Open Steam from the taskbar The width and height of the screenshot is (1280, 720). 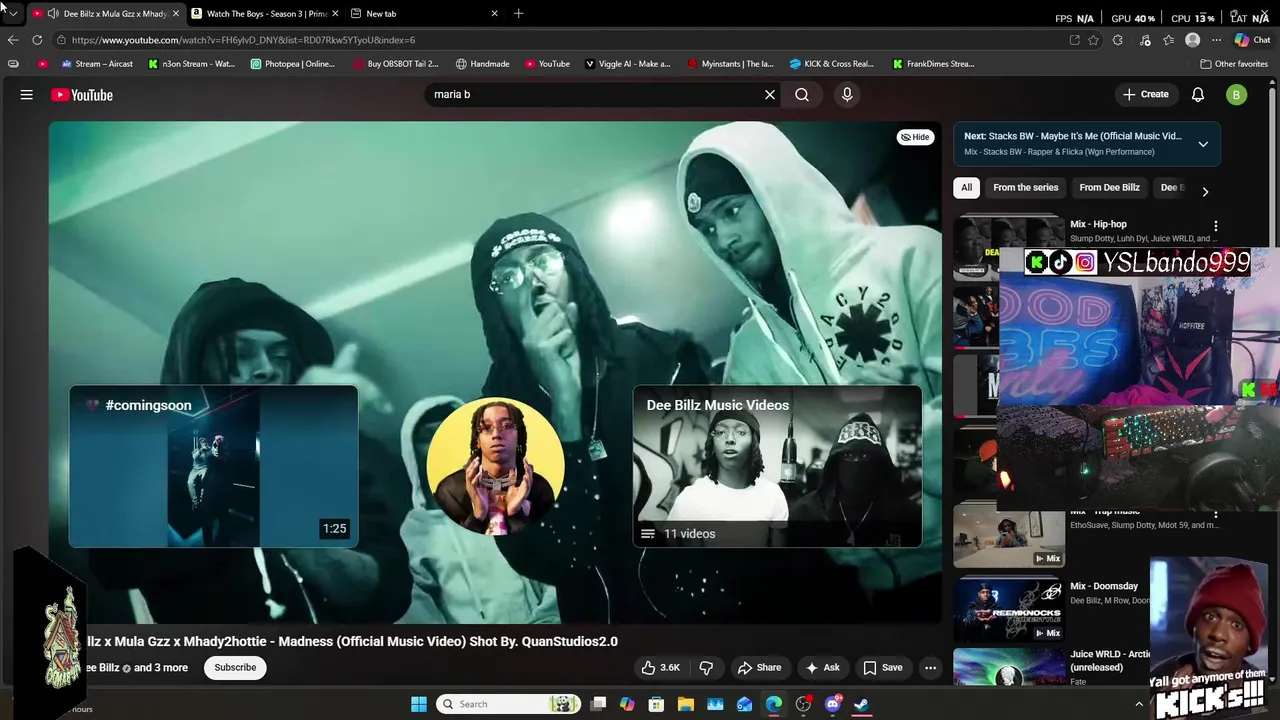click(x=861, y=704)
